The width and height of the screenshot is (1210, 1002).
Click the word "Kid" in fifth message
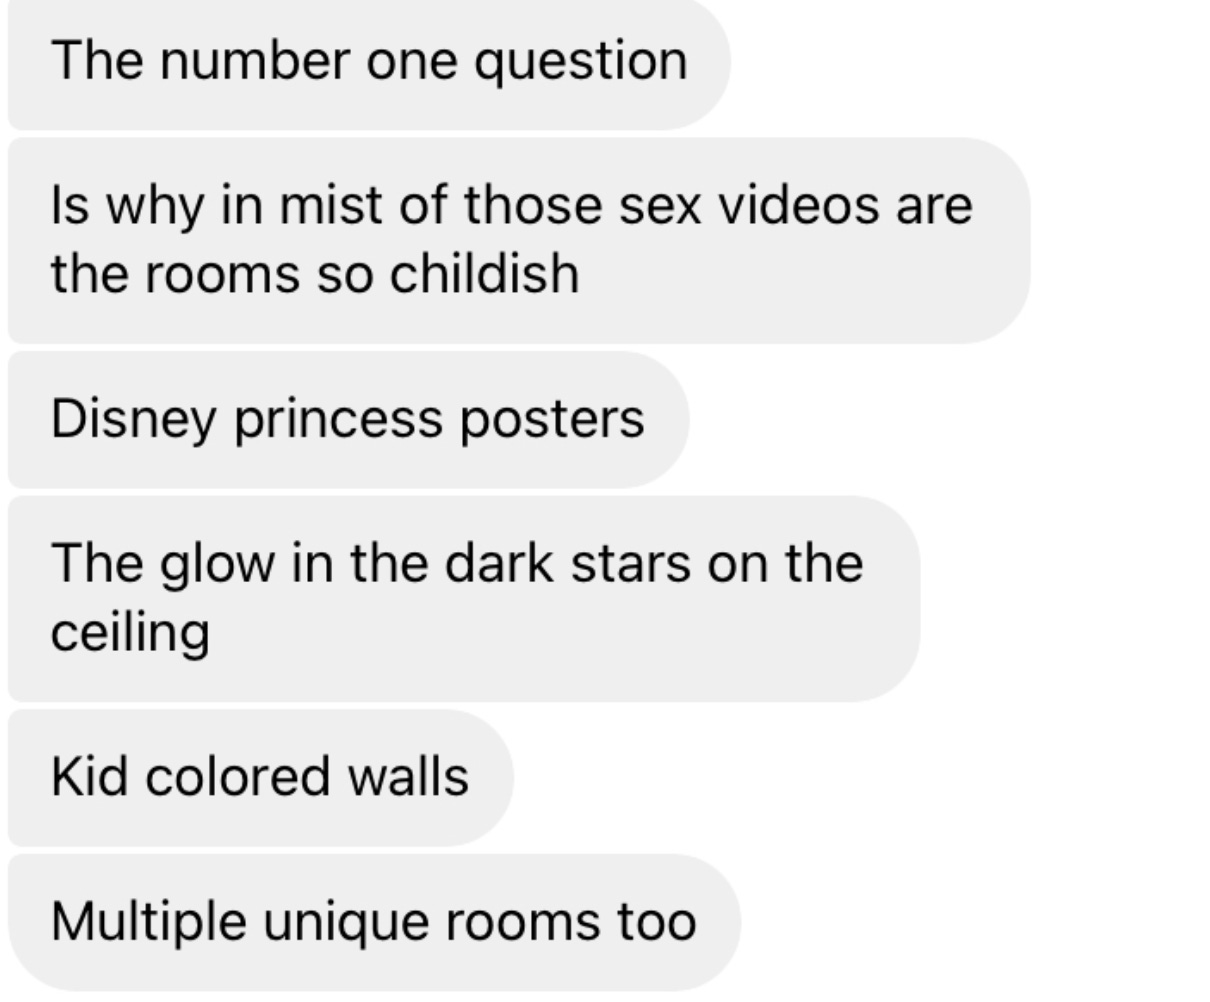pos(90,776)
